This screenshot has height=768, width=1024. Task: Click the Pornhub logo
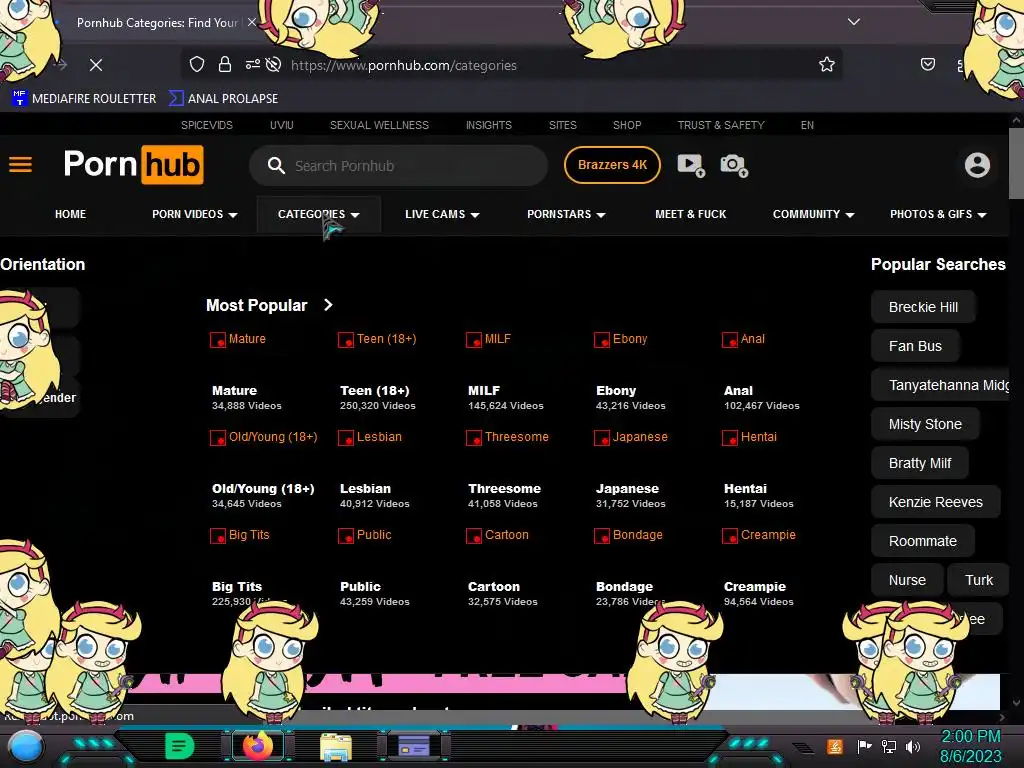pos(133,165)
